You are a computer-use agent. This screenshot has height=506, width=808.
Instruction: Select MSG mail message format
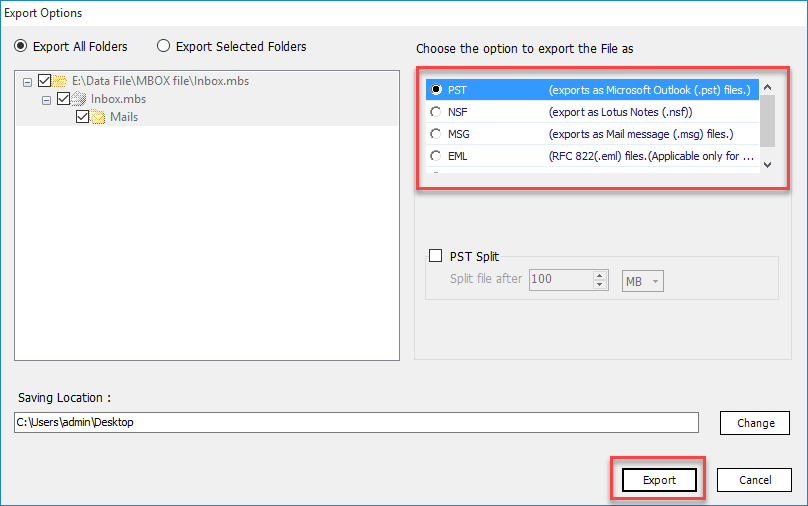[435, 134]
